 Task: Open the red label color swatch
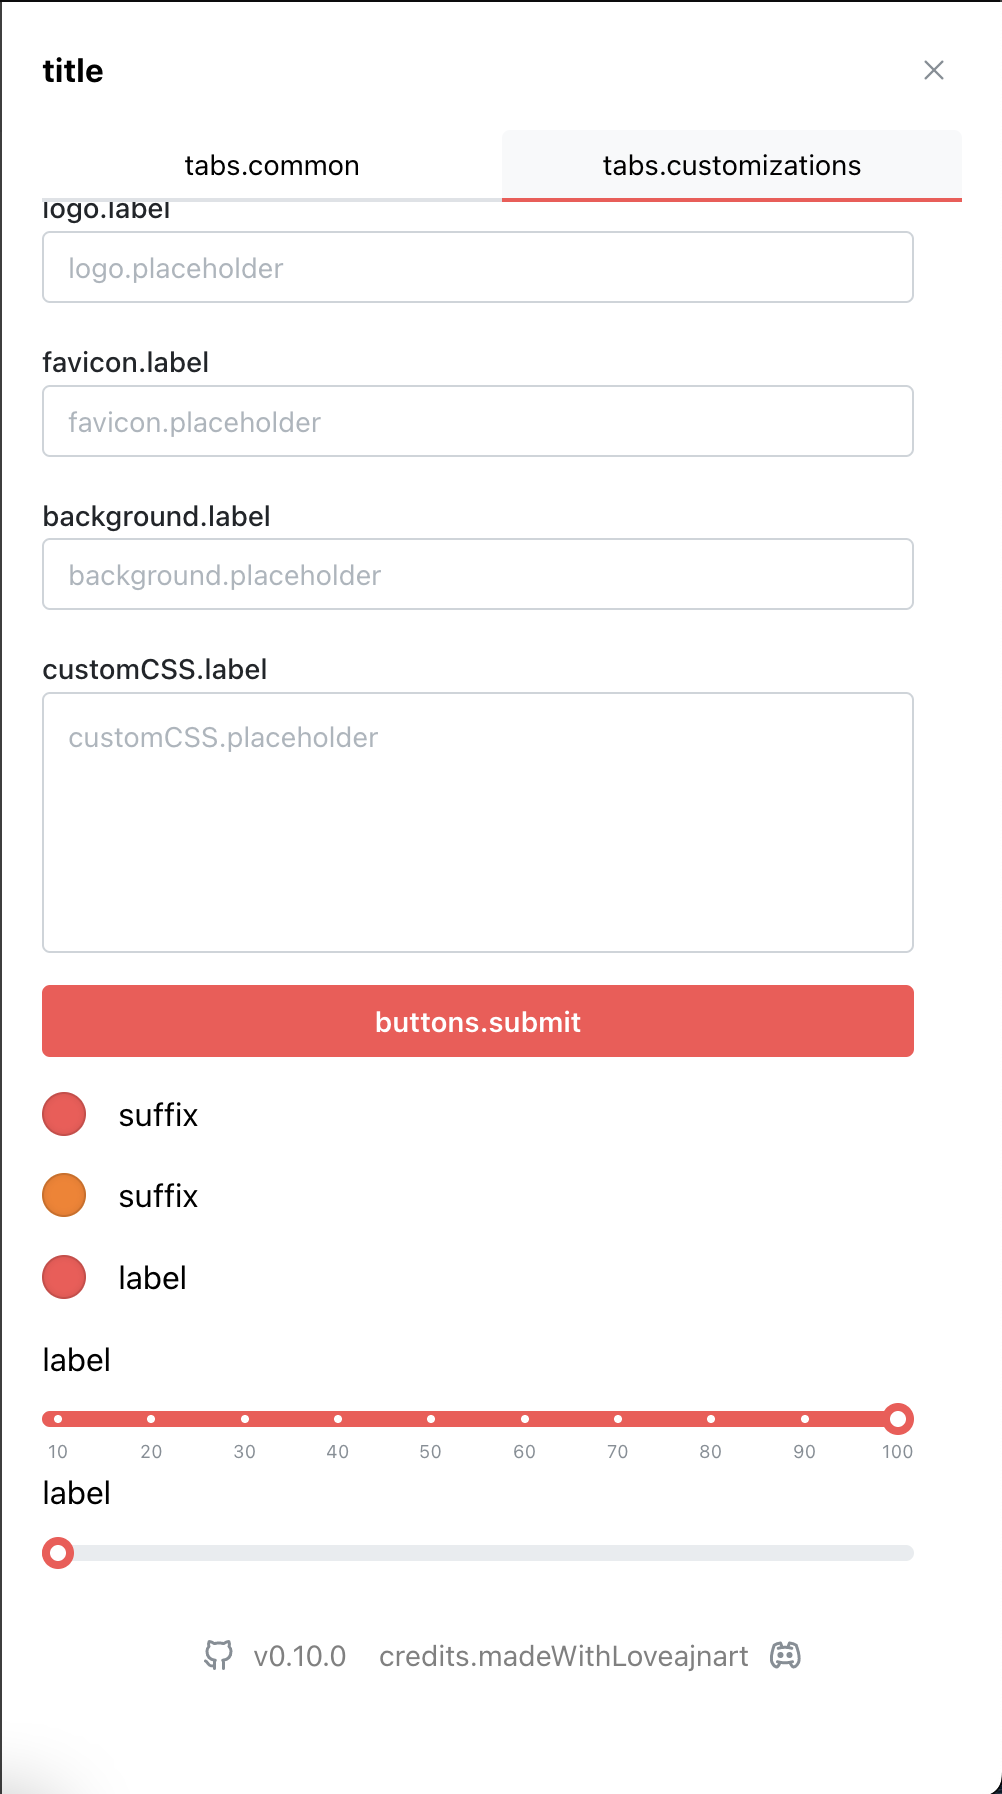point(63,1276)
